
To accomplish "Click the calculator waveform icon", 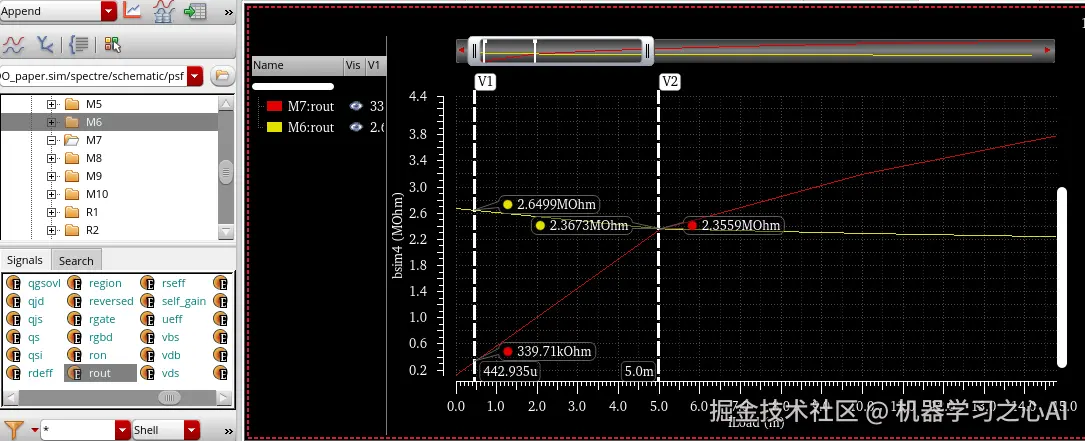I will click(163, 10).
